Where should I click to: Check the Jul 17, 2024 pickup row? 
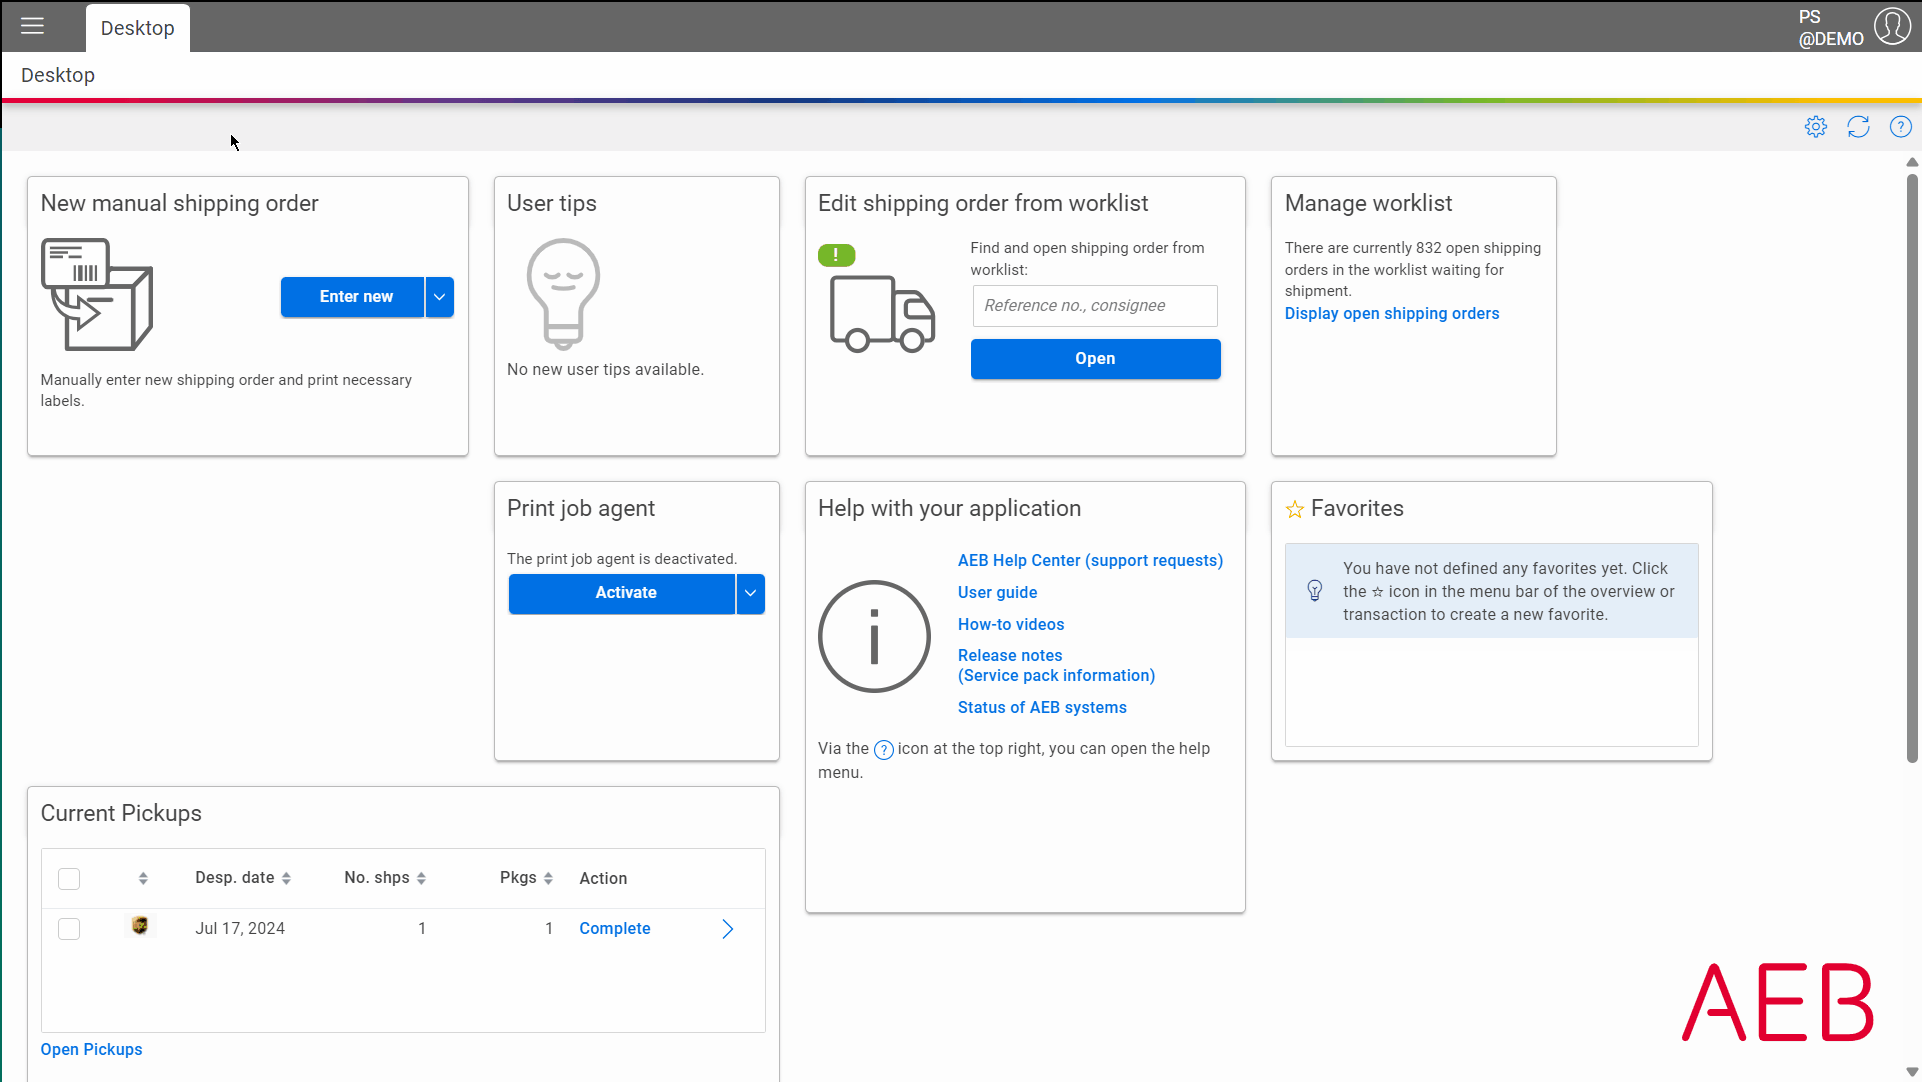pyautogui.click(x=69, y=929)
